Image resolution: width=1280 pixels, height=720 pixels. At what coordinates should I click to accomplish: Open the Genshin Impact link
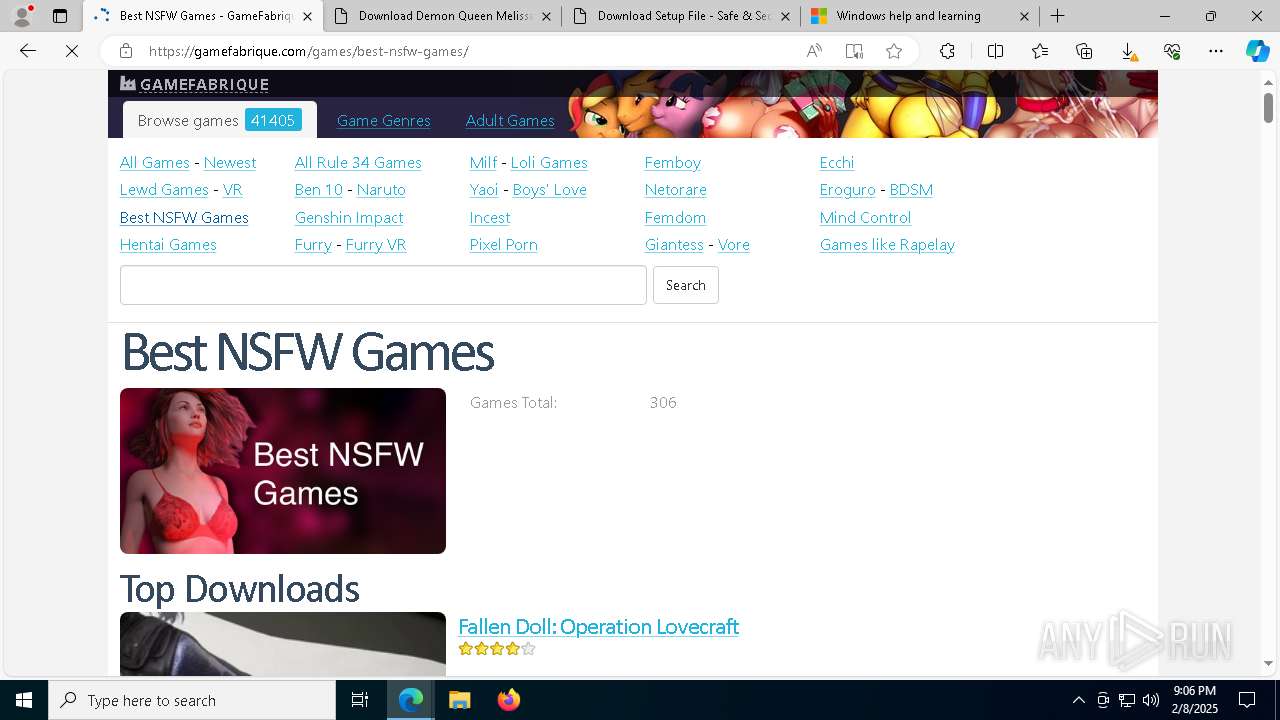(x=349, y=217)
